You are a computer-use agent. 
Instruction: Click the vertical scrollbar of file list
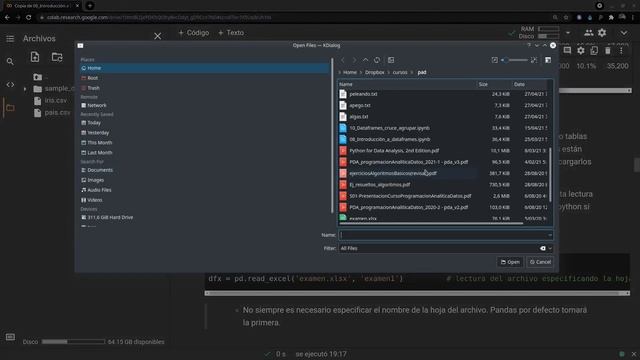(x=550, y=175)
